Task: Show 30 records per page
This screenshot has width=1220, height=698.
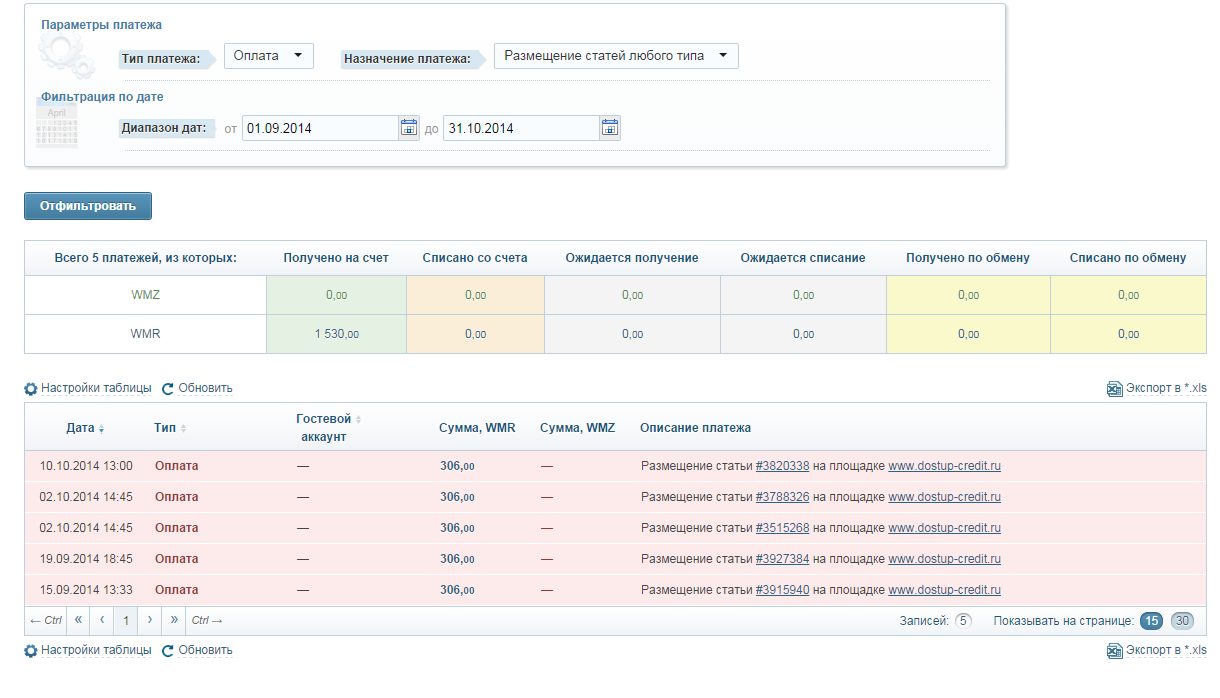Action: 1183,621
